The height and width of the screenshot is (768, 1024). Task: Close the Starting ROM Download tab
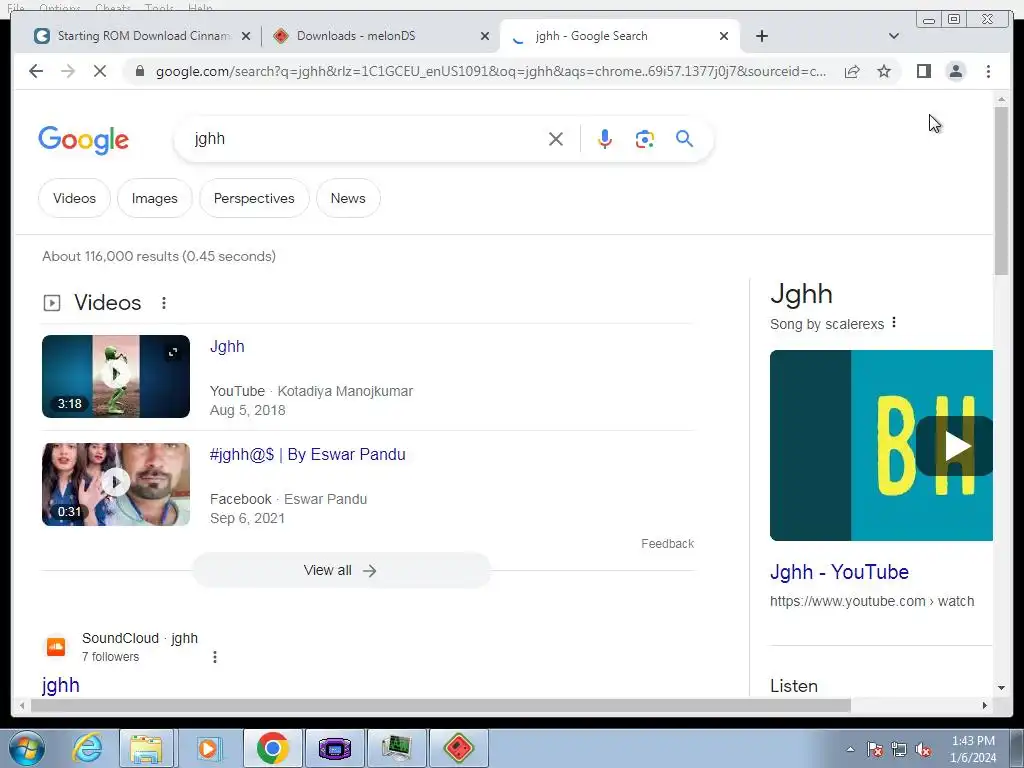pyautogui.click(x=246, y=36)
